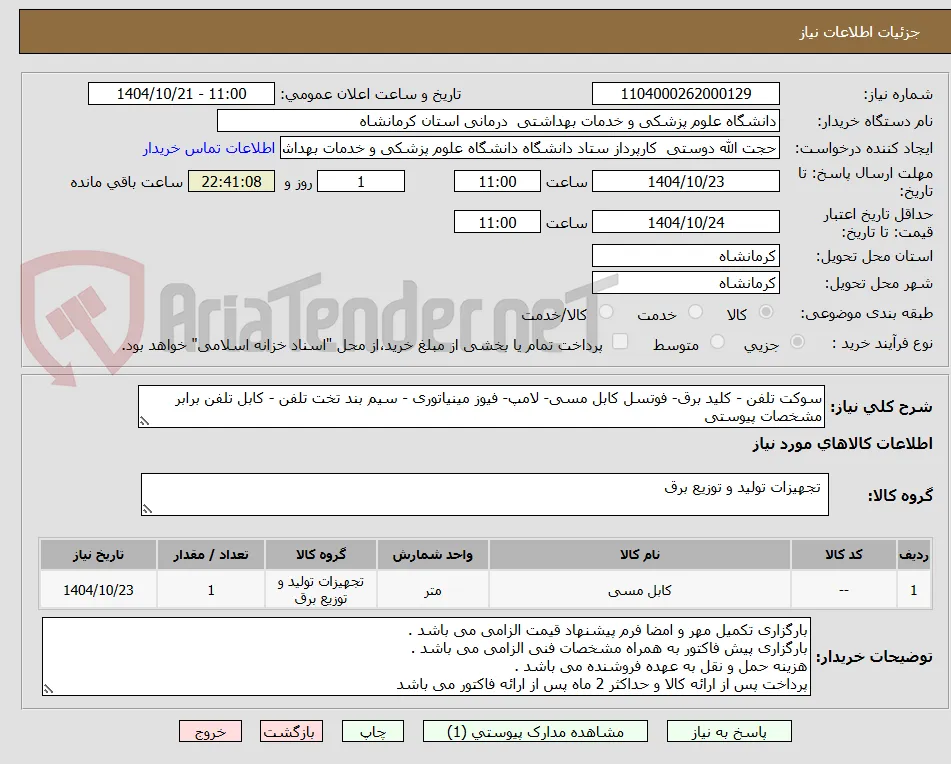This screenshot has height=764, width=951.
Task: Click the اطلاعات کالاهای مورد نیاز section heading
Action: point(842,444)
